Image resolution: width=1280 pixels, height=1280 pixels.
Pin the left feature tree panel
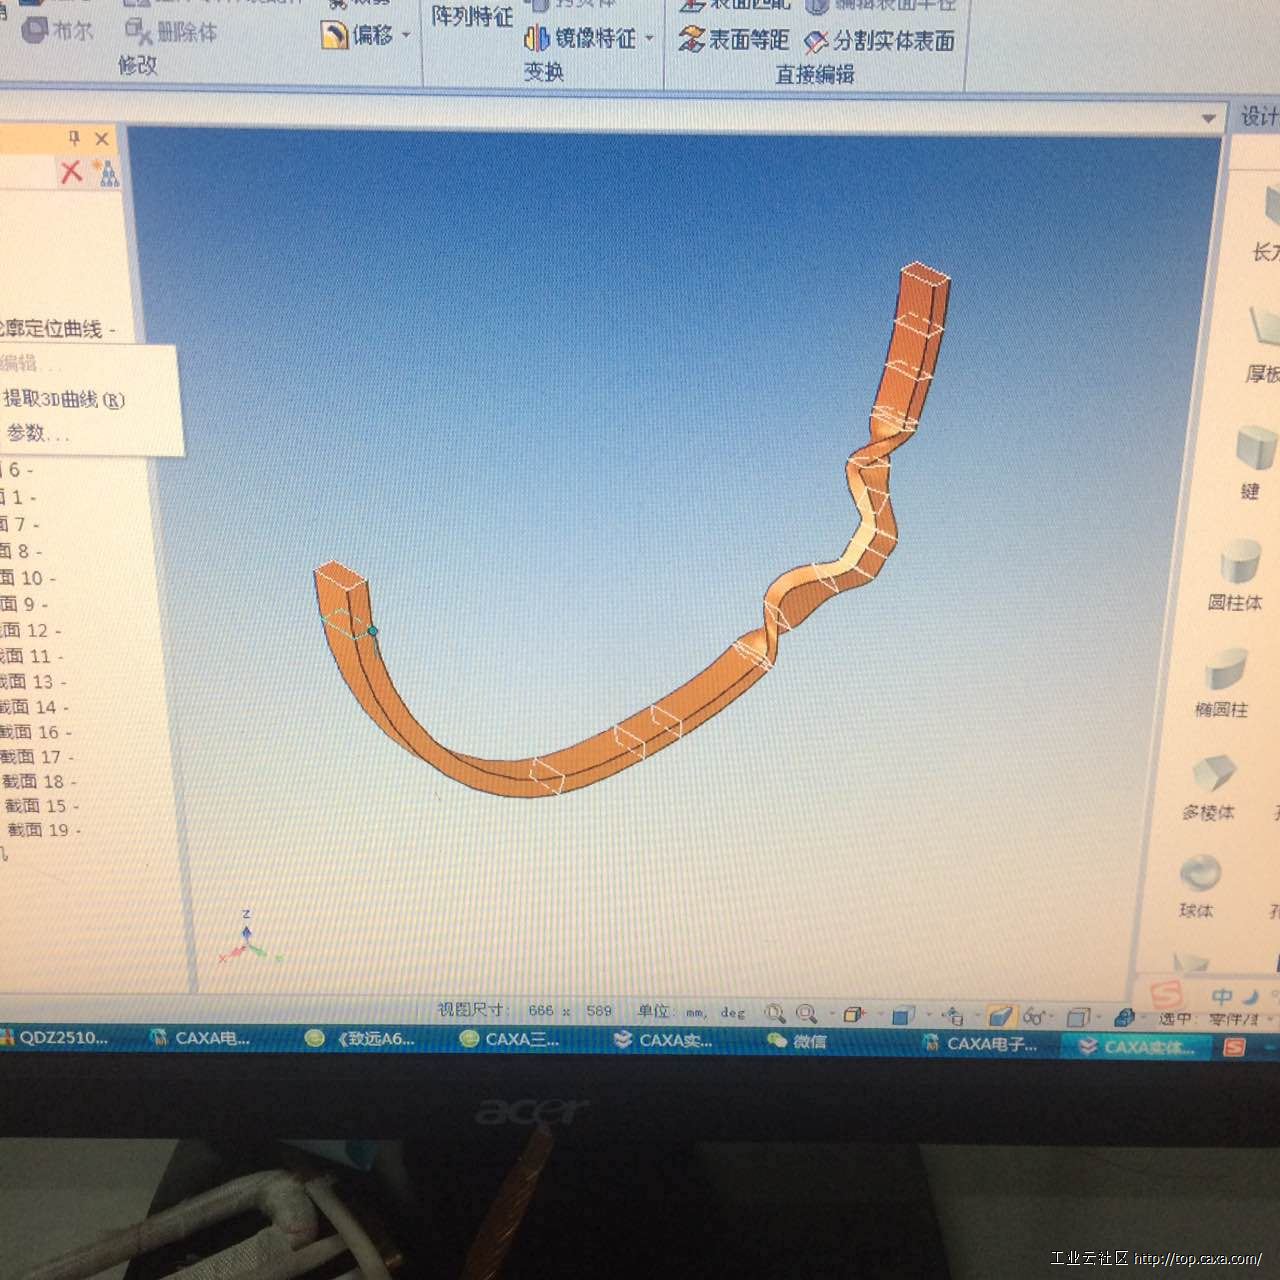74,138
